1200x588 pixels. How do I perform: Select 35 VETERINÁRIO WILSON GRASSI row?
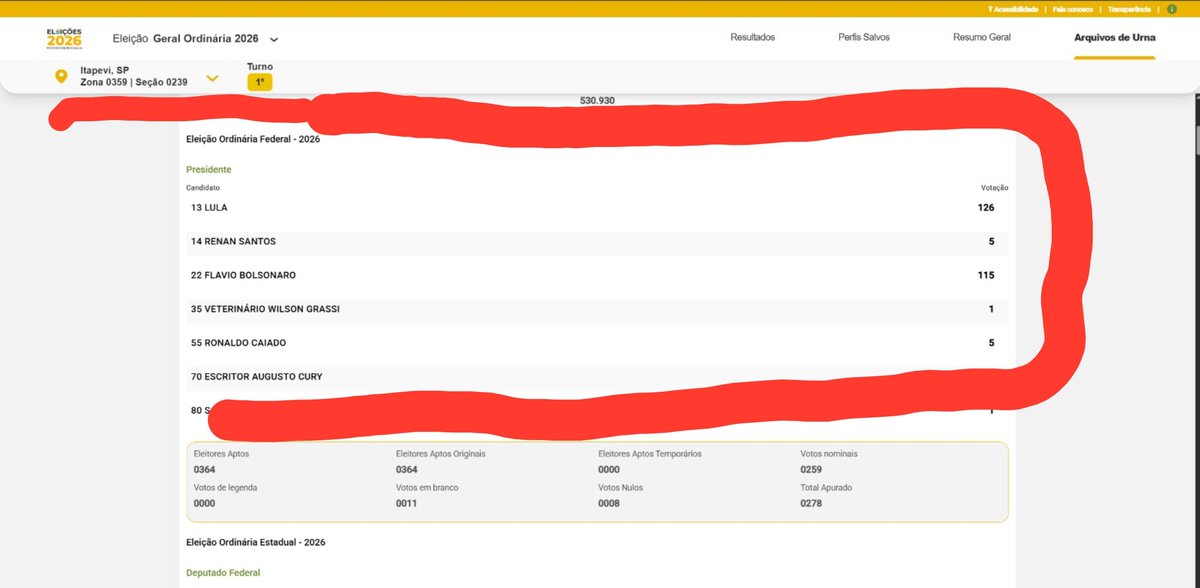(597, 309)
